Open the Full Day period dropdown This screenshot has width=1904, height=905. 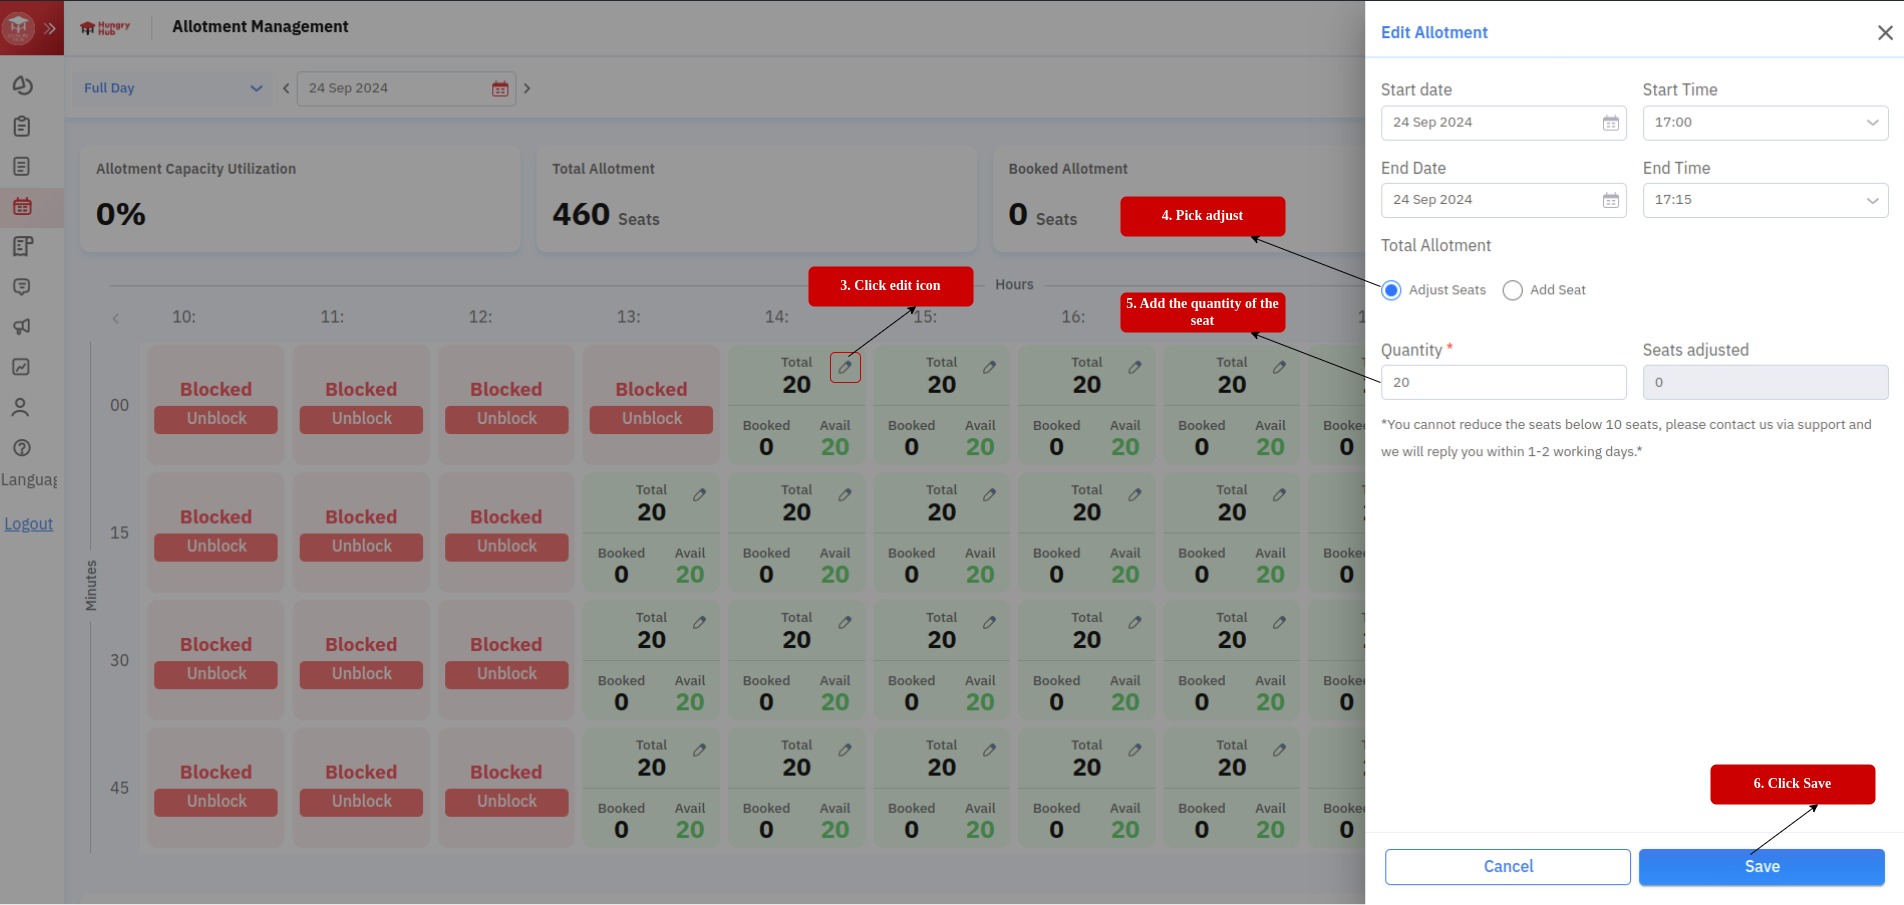[x=172, y=88]
